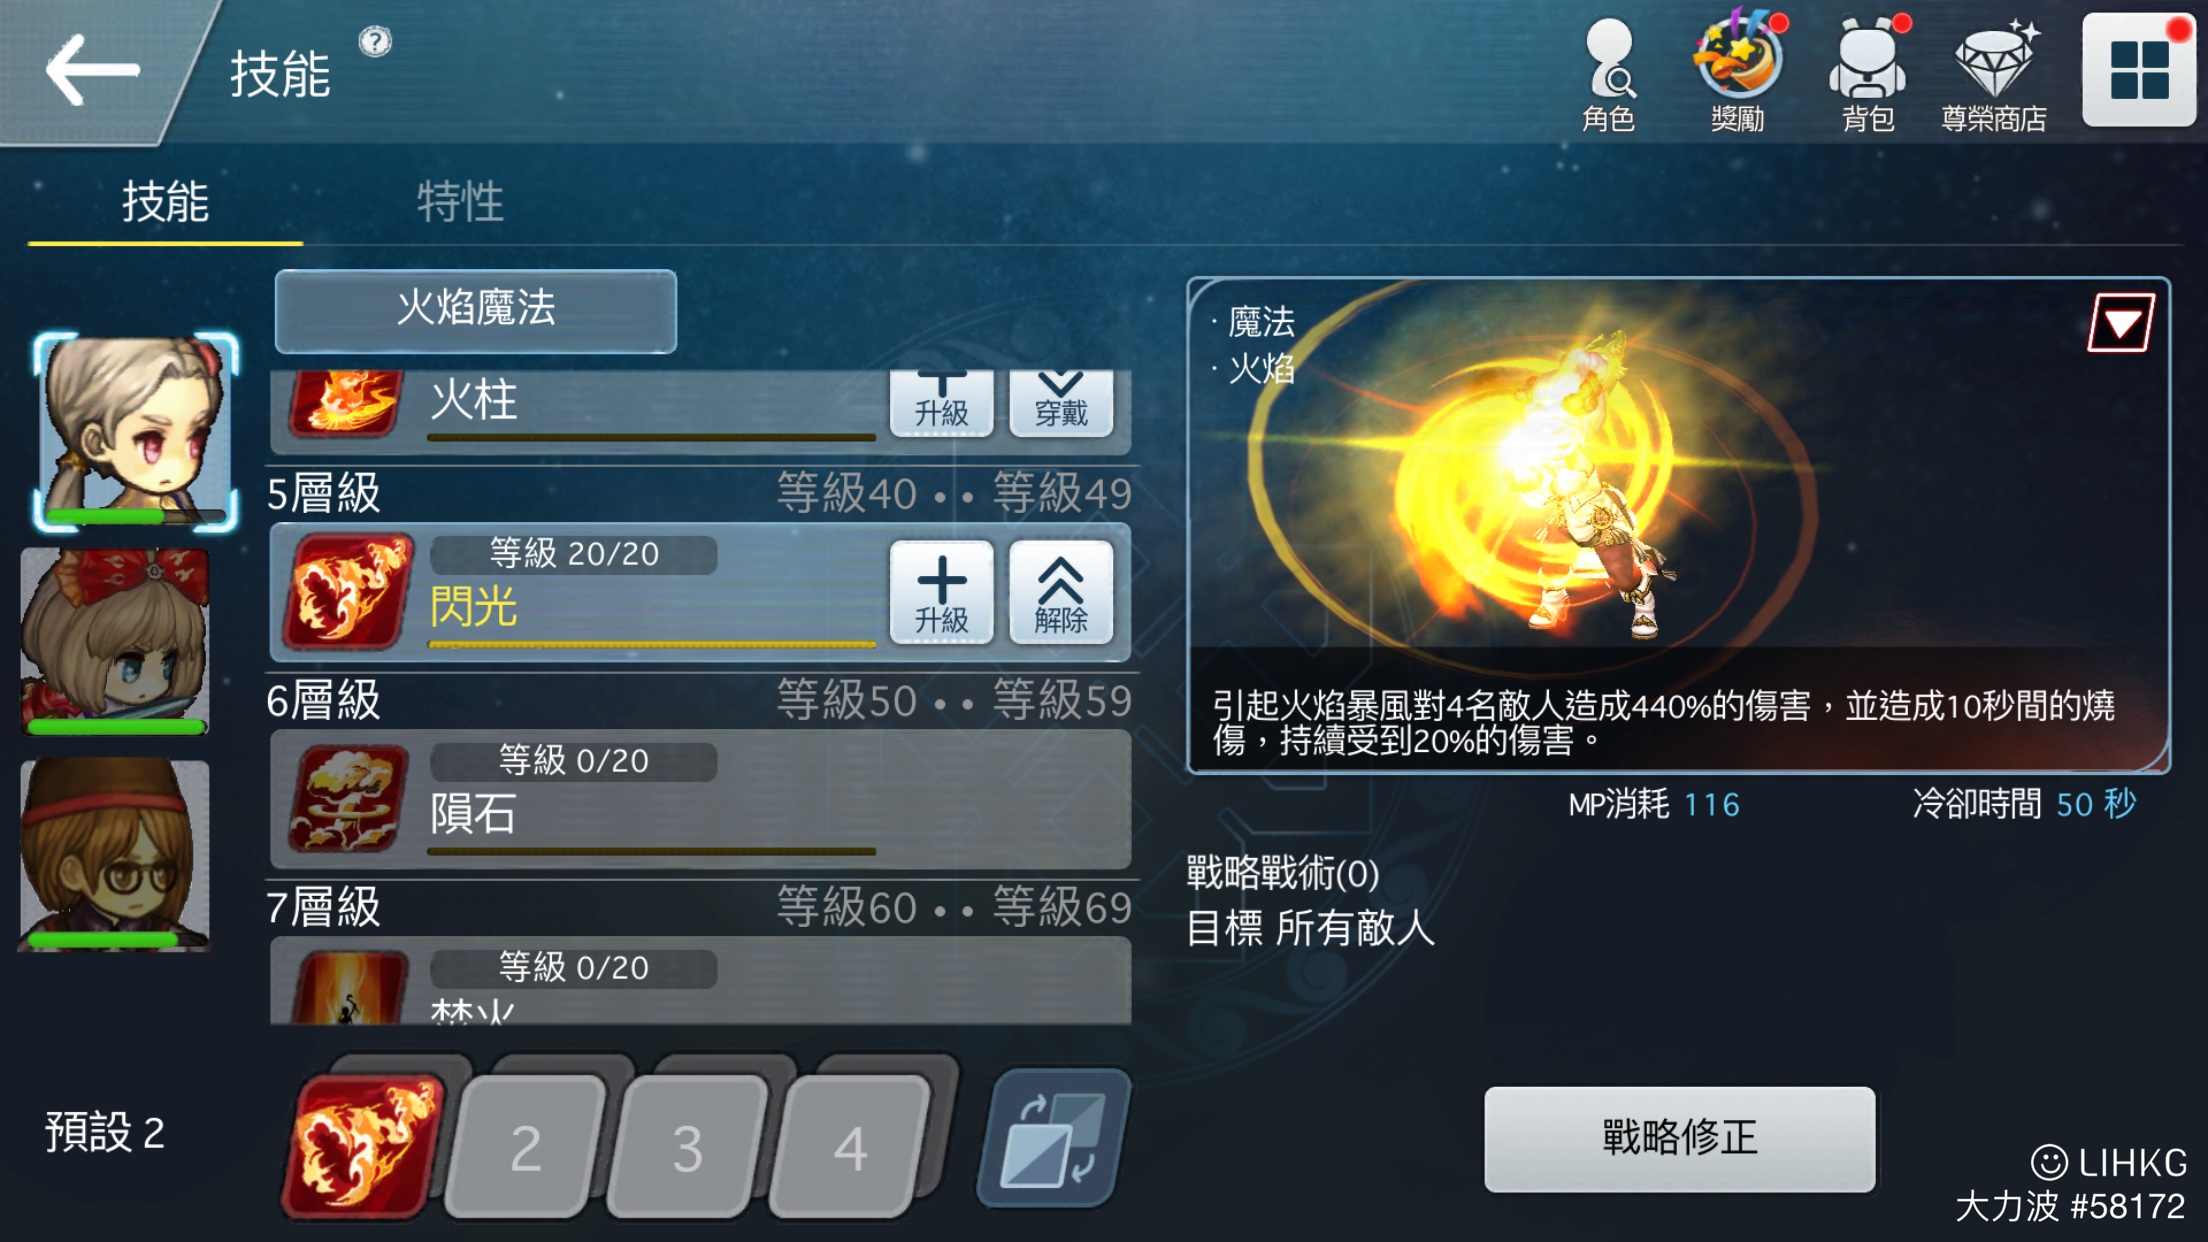Open the 火焰魔法 category selector
This screenshot has height=1242, width=2208.
[476, 310]
